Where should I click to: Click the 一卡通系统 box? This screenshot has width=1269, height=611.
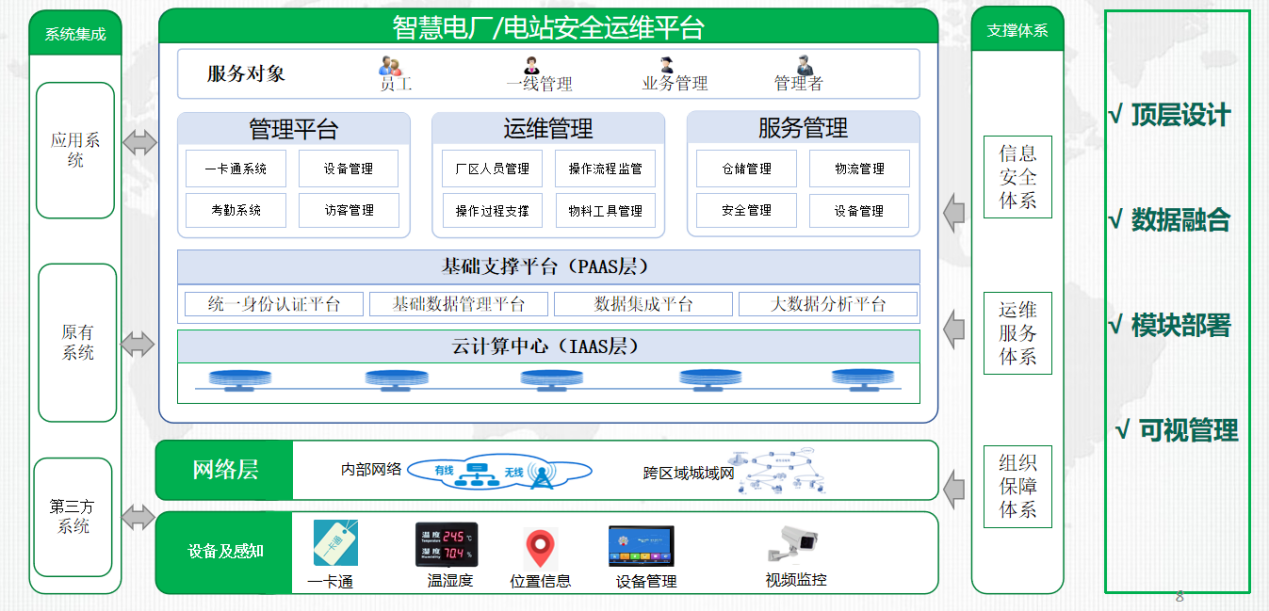pos(236,169)
